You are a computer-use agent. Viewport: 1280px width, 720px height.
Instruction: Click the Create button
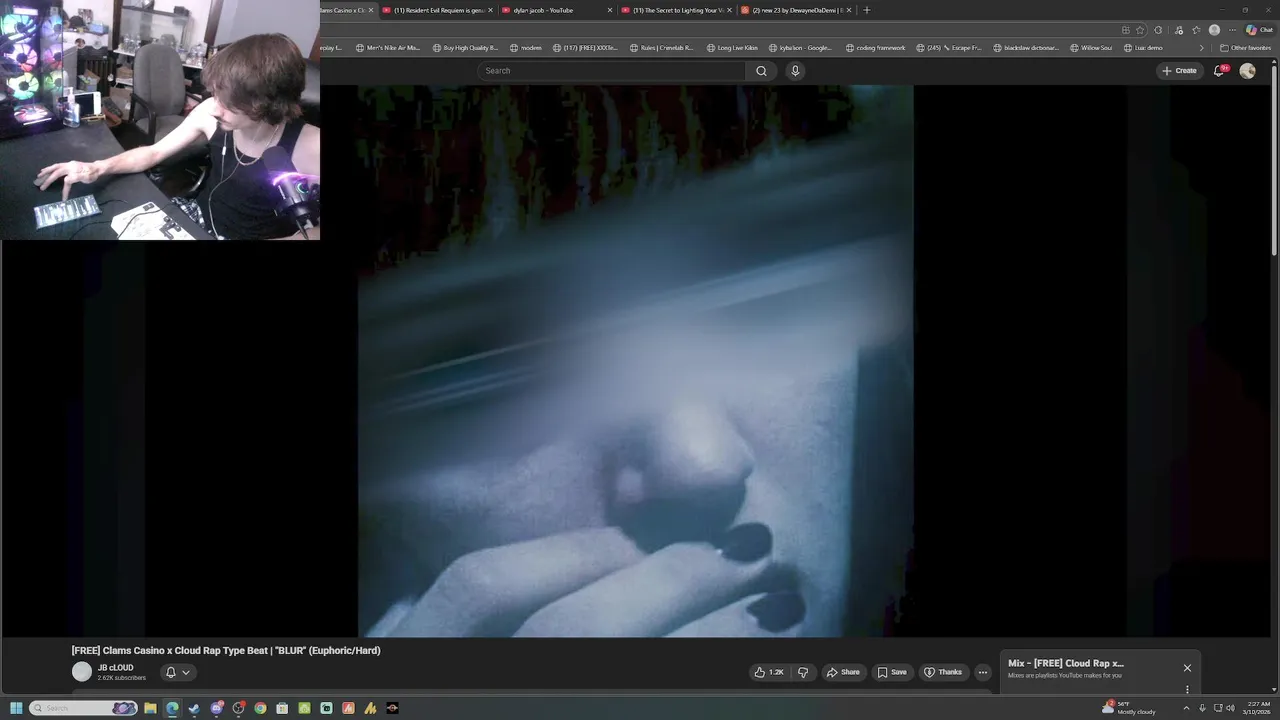1179,71
